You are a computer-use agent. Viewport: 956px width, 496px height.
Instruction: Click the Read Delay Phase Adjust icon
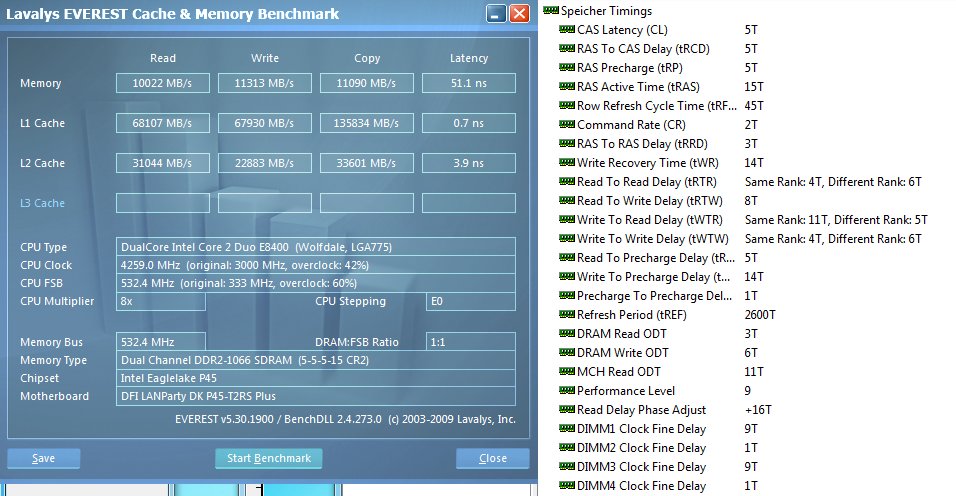pyautogui.click(x=567, y=409)
